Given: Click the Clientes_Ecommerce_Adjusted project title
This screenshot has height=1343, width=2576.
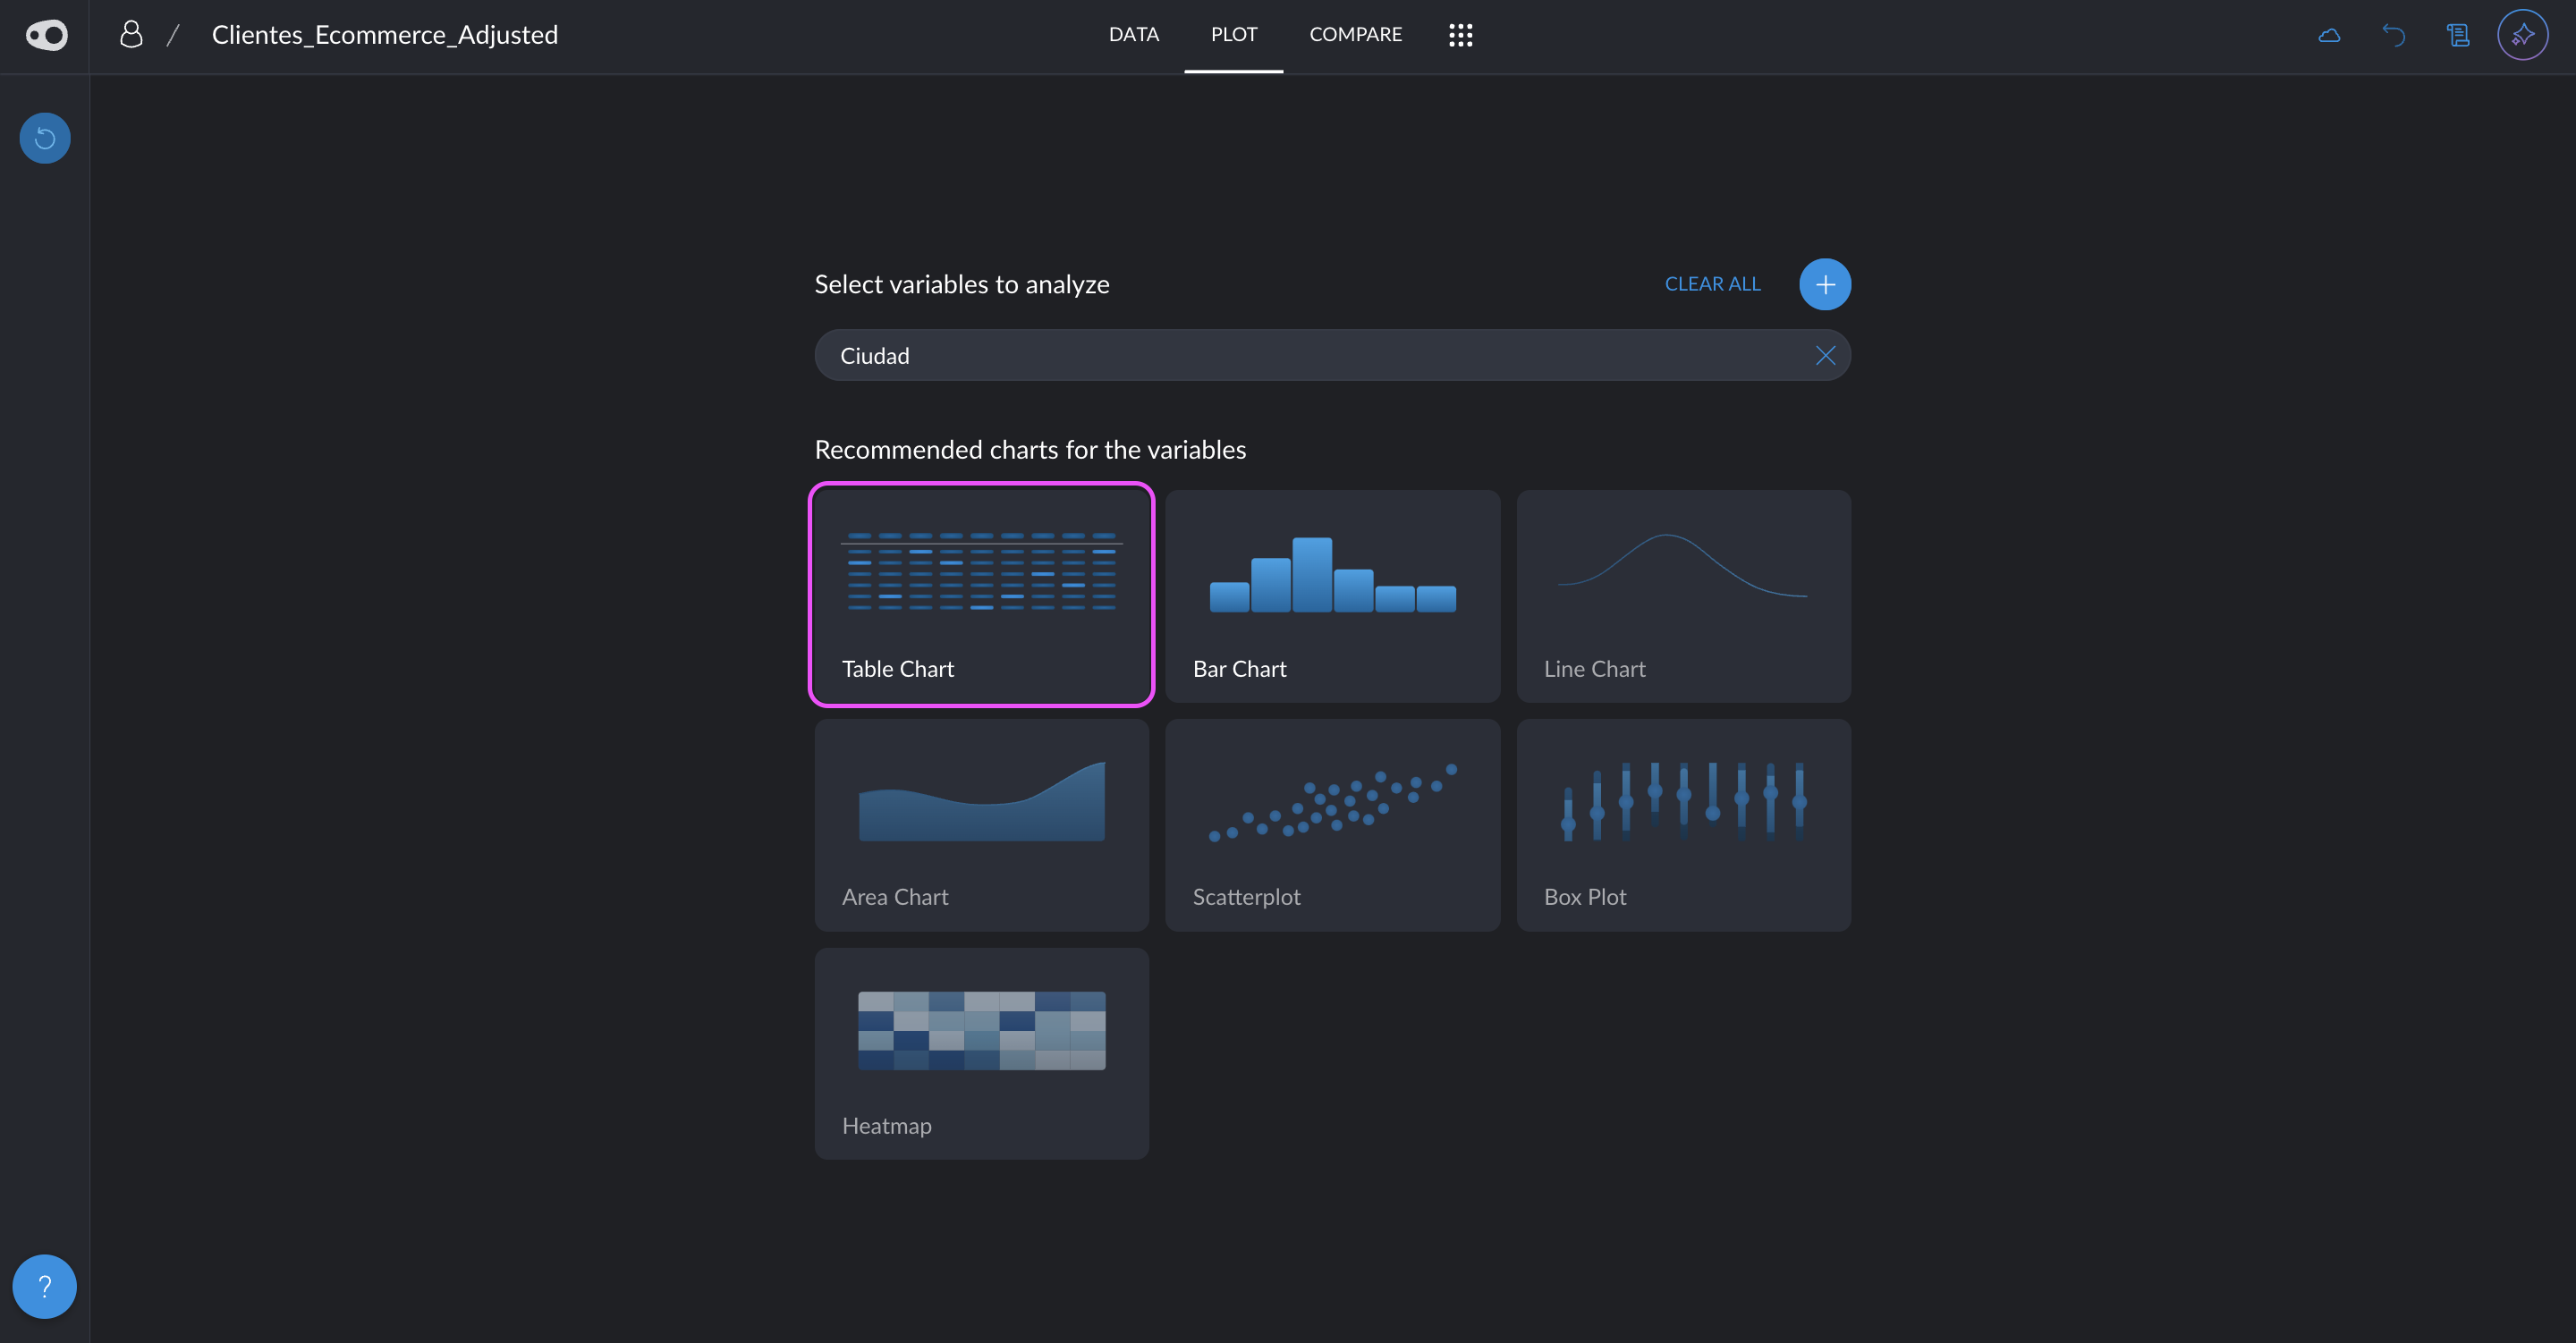Looking at the screenshot, I should click(x=384, y=35).
